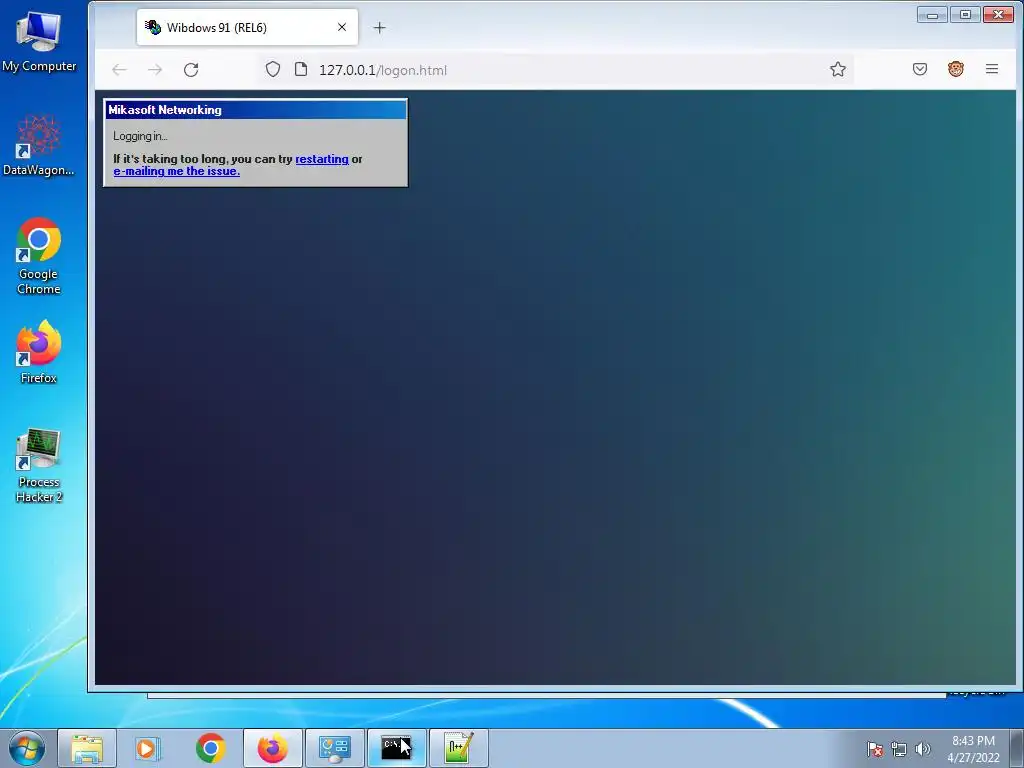Go forward to the next page
Viewport: 1024px width, 768px height.
[155, 70]
